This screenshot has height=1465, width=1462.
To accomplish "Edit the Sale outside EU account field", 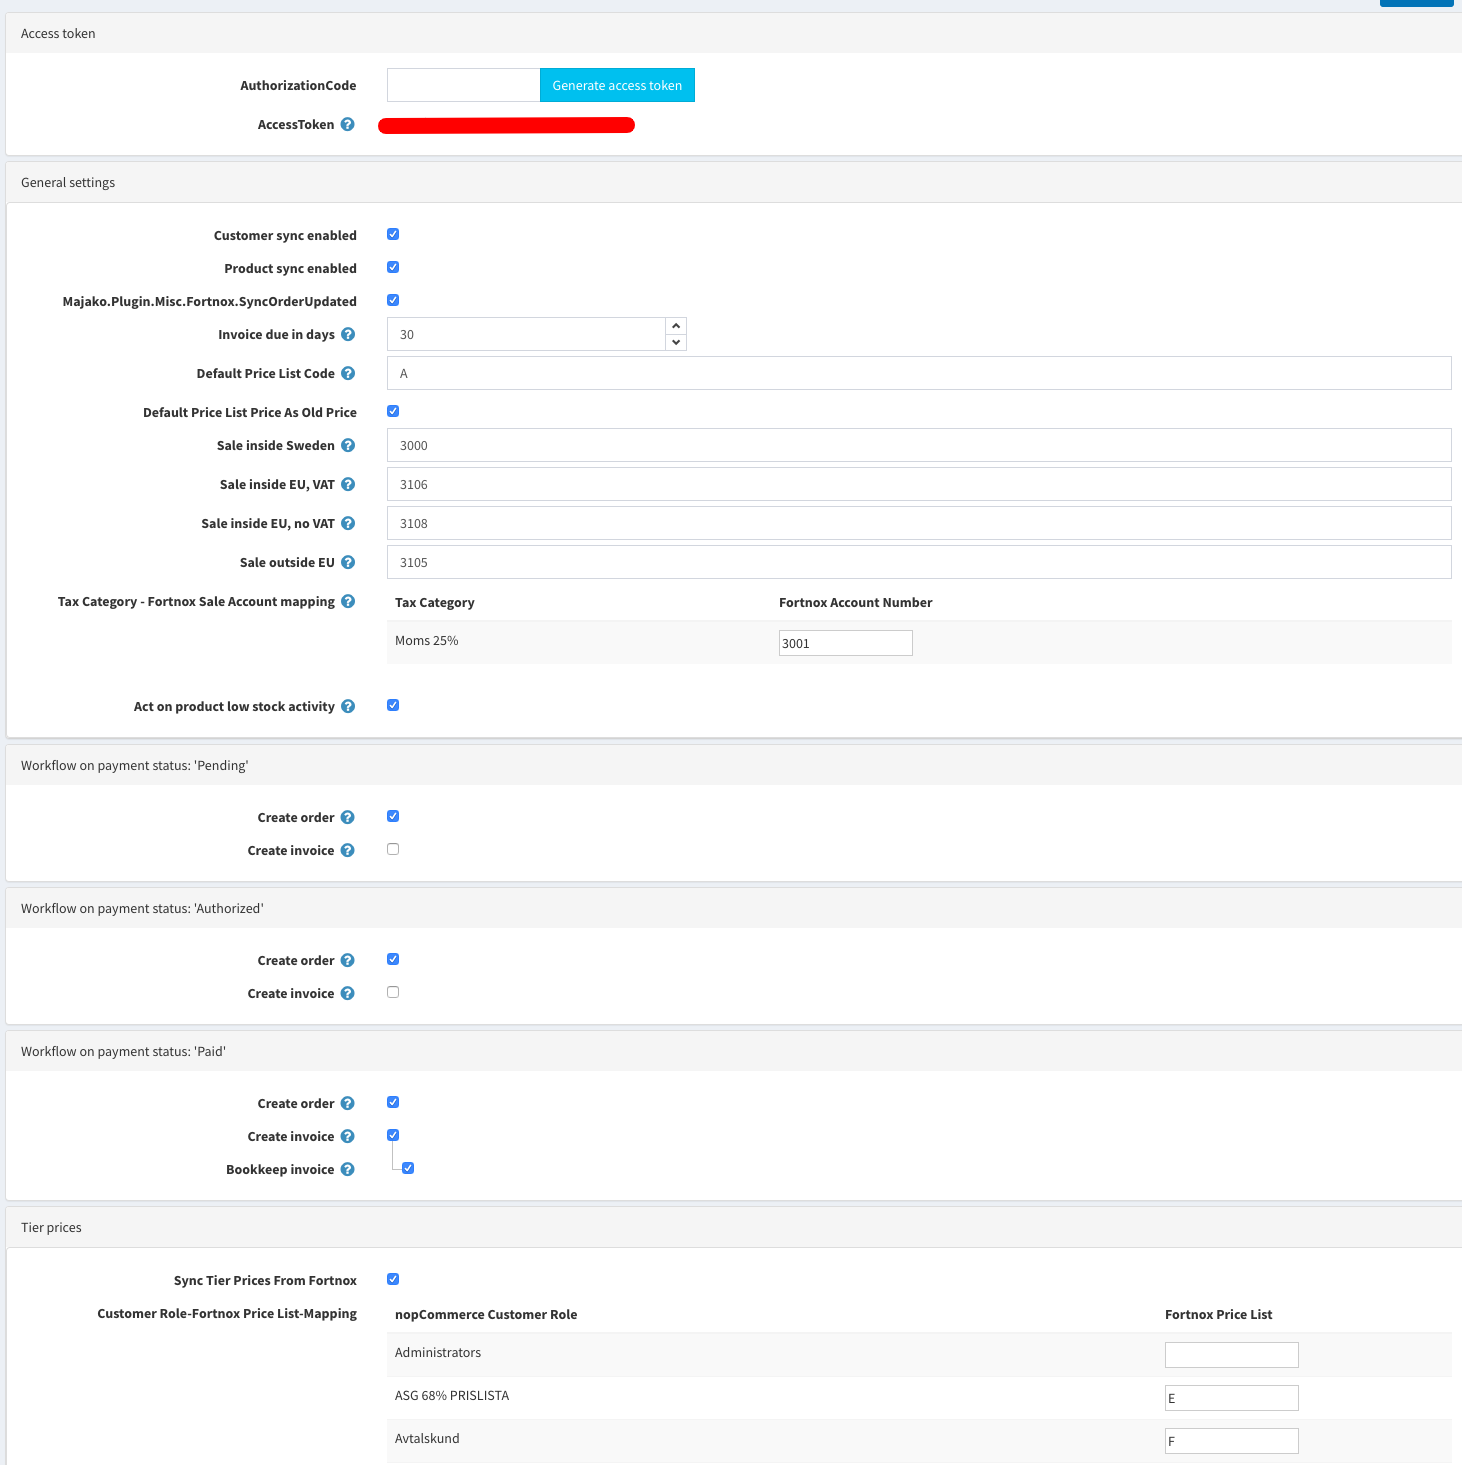I will pyautogui.click(x=919, y=562).
